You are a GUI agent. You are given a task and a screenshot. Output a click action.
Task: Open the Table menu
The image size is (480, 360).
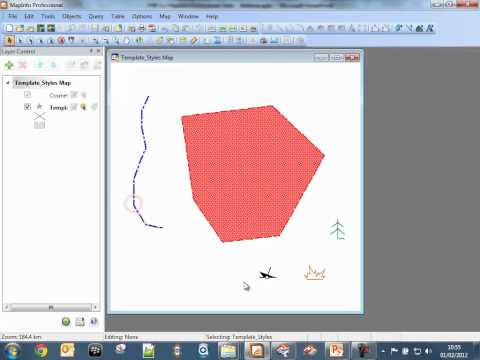click(118, 16)
